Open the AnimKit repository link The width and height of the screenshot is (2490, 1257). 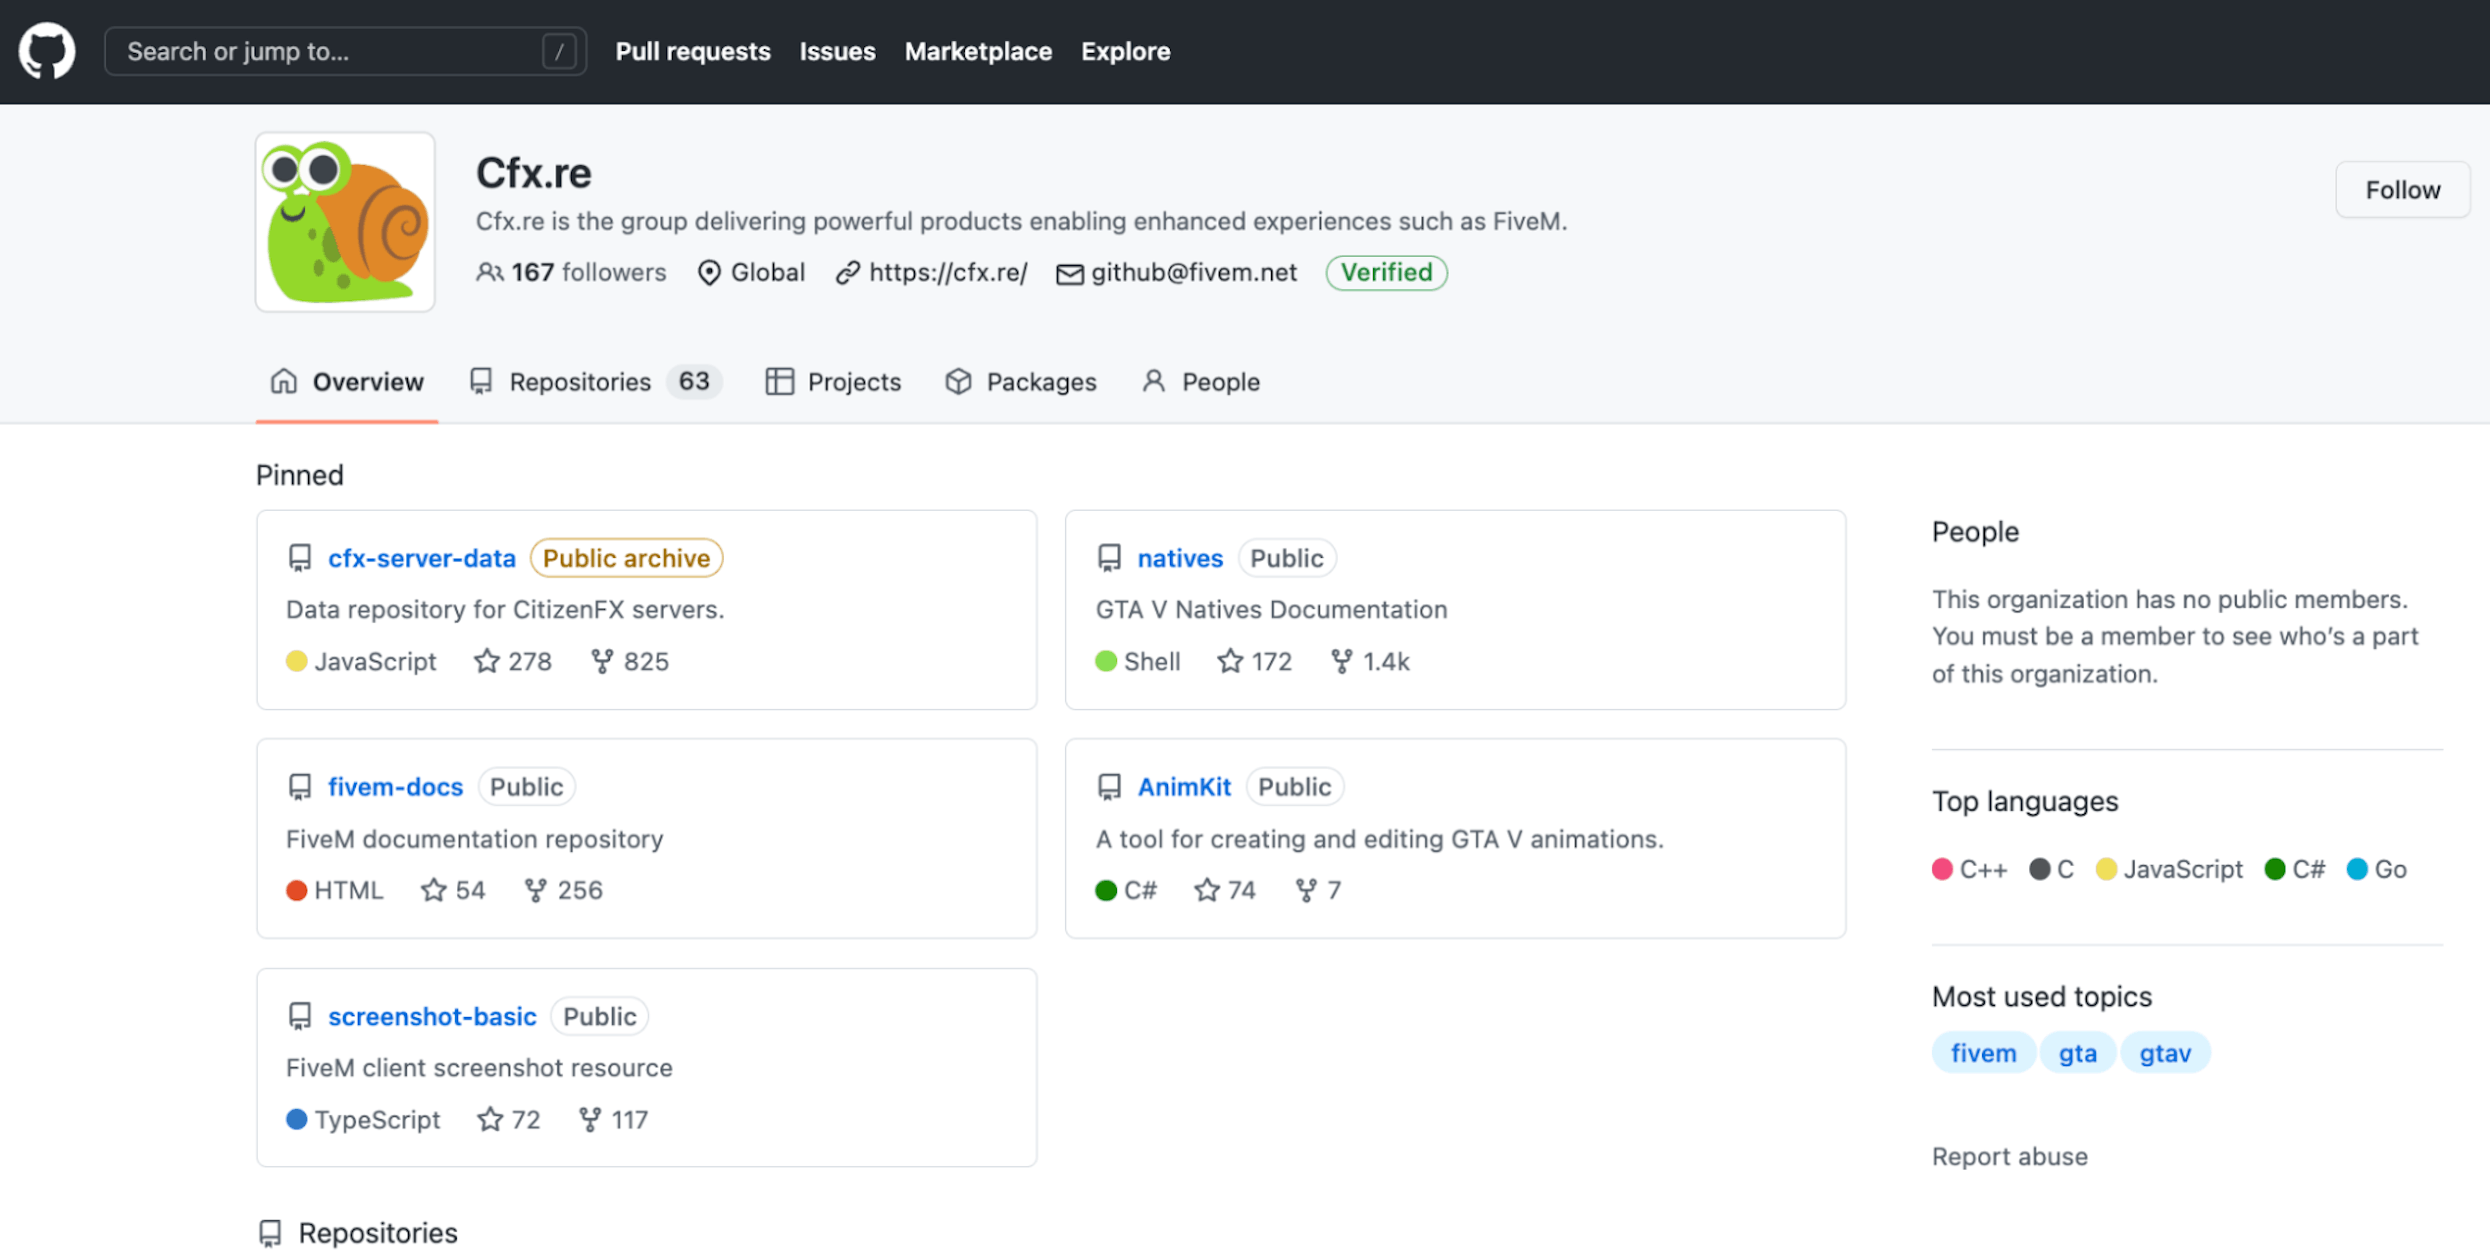(x=1184, y=787)
